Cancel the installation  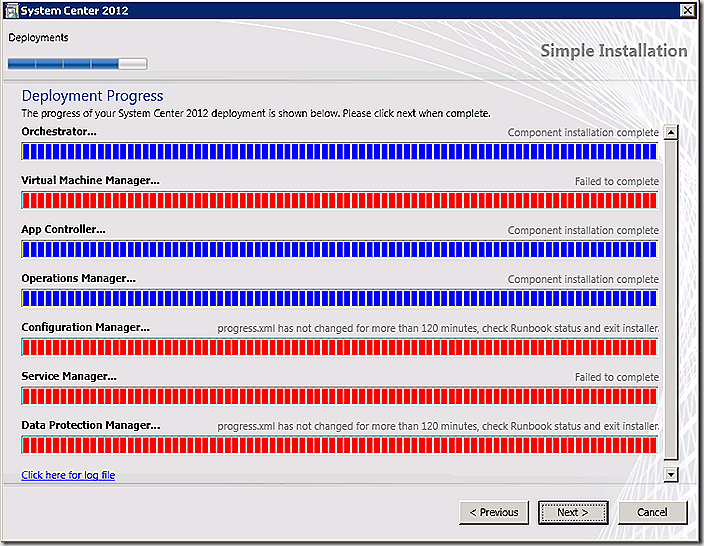tap(652, 512)
